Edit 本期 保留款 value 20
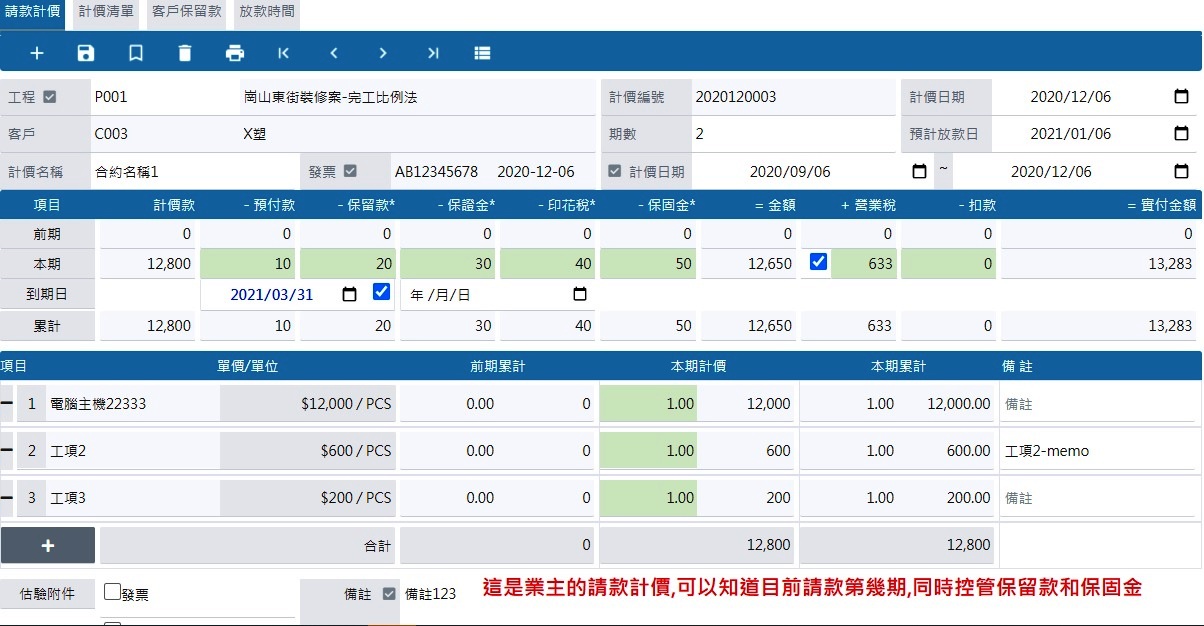The height and width of the screenshot is (626, 1204). (x=348, y=264)
